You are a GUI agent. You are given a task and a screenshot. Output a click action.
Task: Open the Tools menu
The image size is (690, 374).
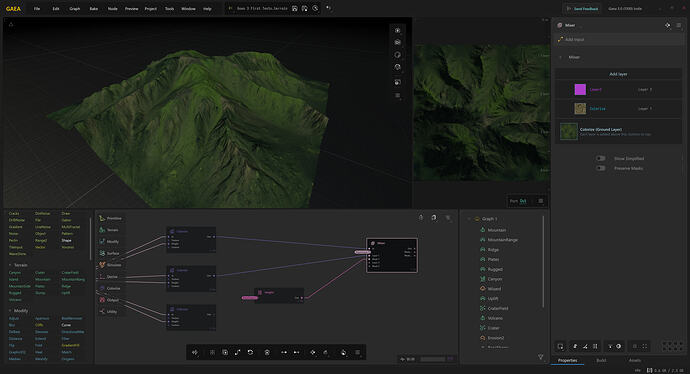coord(169,9)
